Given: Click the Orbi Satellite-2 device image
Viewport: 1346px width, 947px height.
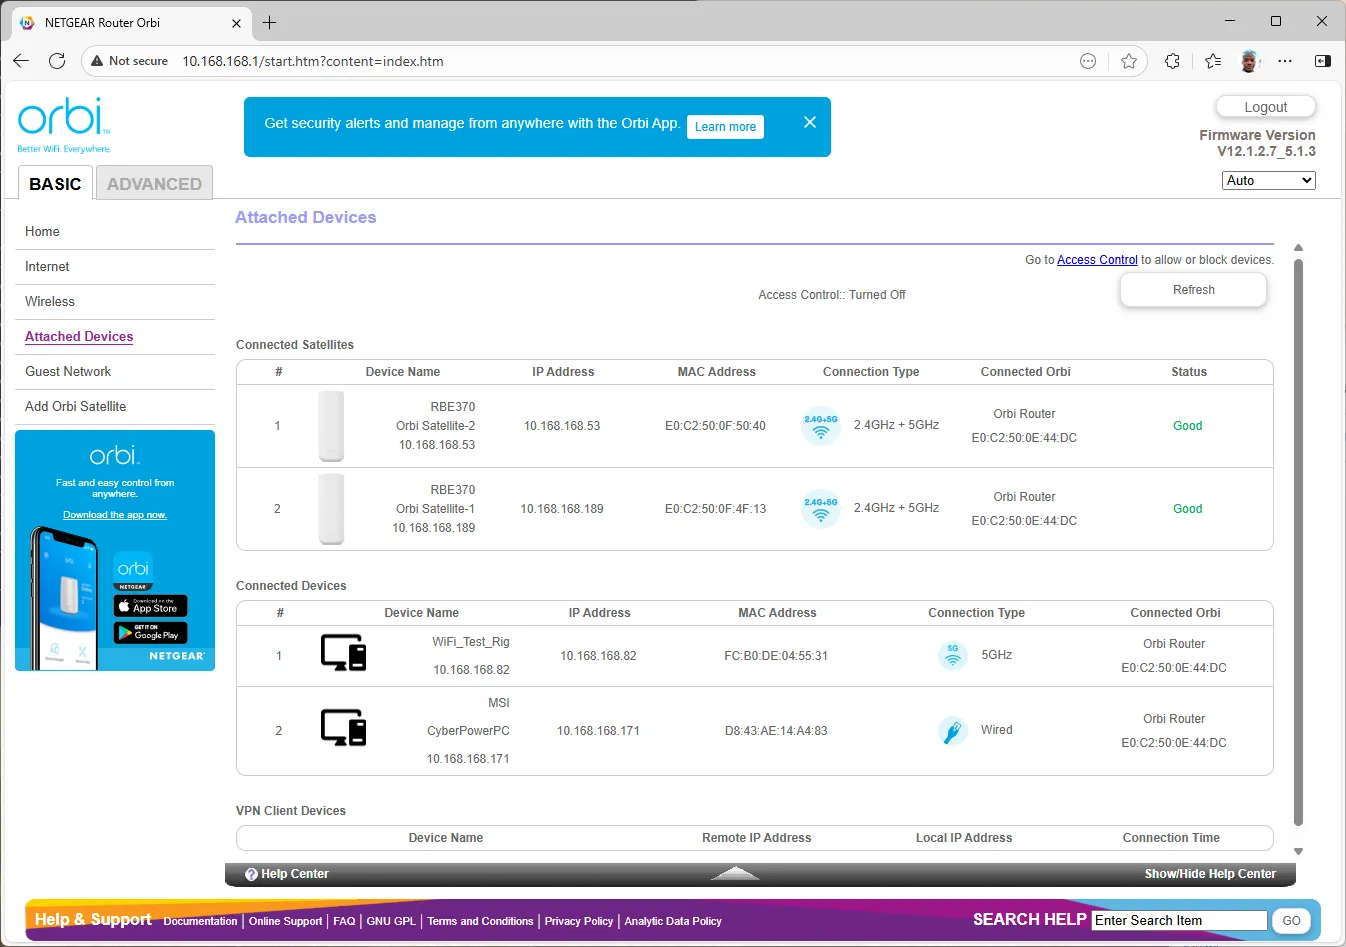Looking at the screenshot, I should click(x=331, y=426).
